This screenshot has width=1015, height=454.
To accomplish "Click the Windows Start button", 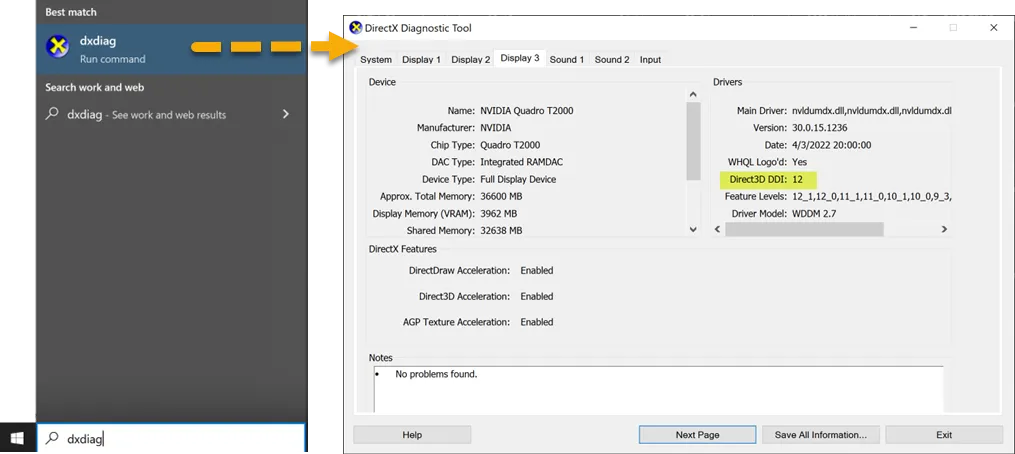I will click(x=17, y=439).
